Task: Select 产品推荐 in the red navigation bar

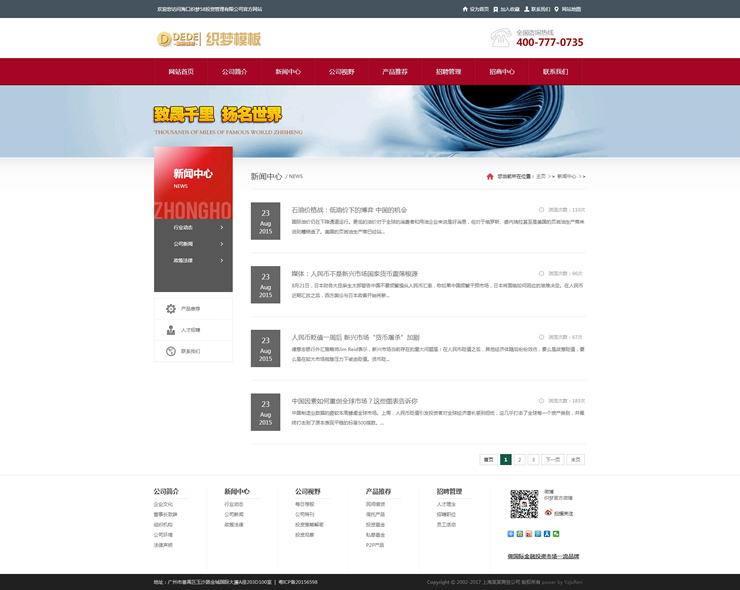Action: 395,72
